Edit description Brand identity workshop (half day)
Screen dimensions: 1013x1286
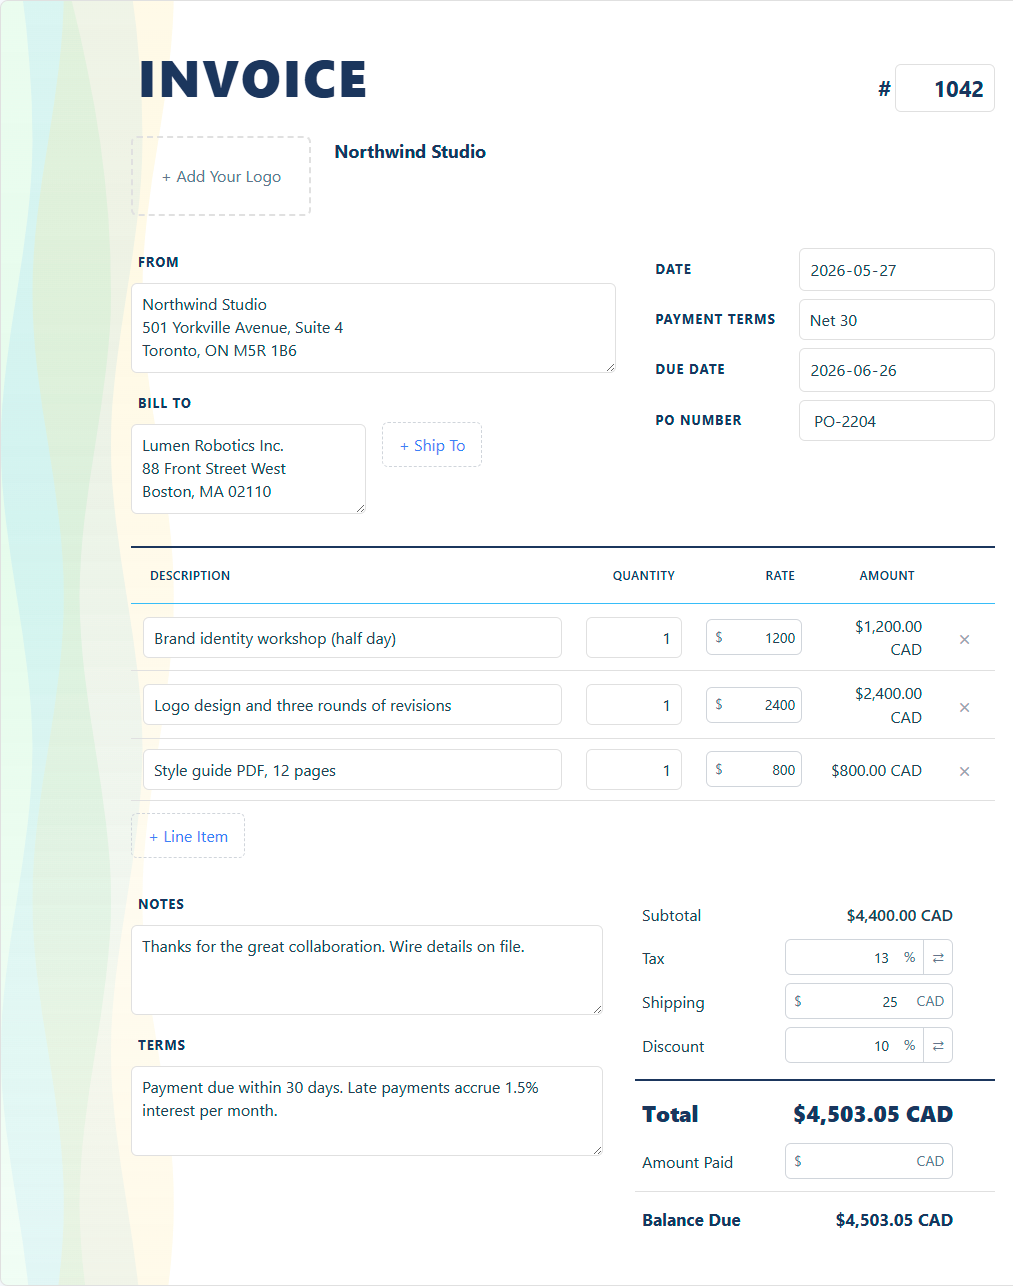352,638
